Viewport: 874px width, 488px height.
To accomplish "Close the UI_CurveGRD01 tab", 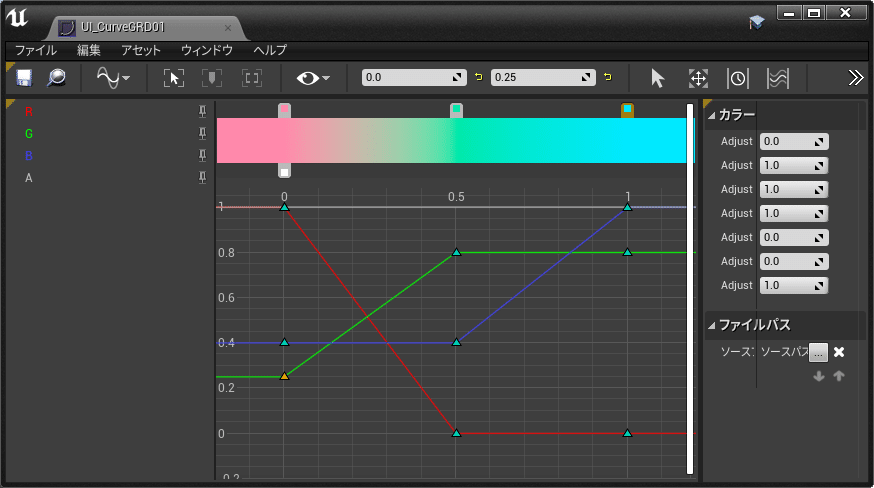I will click(228, 28).
